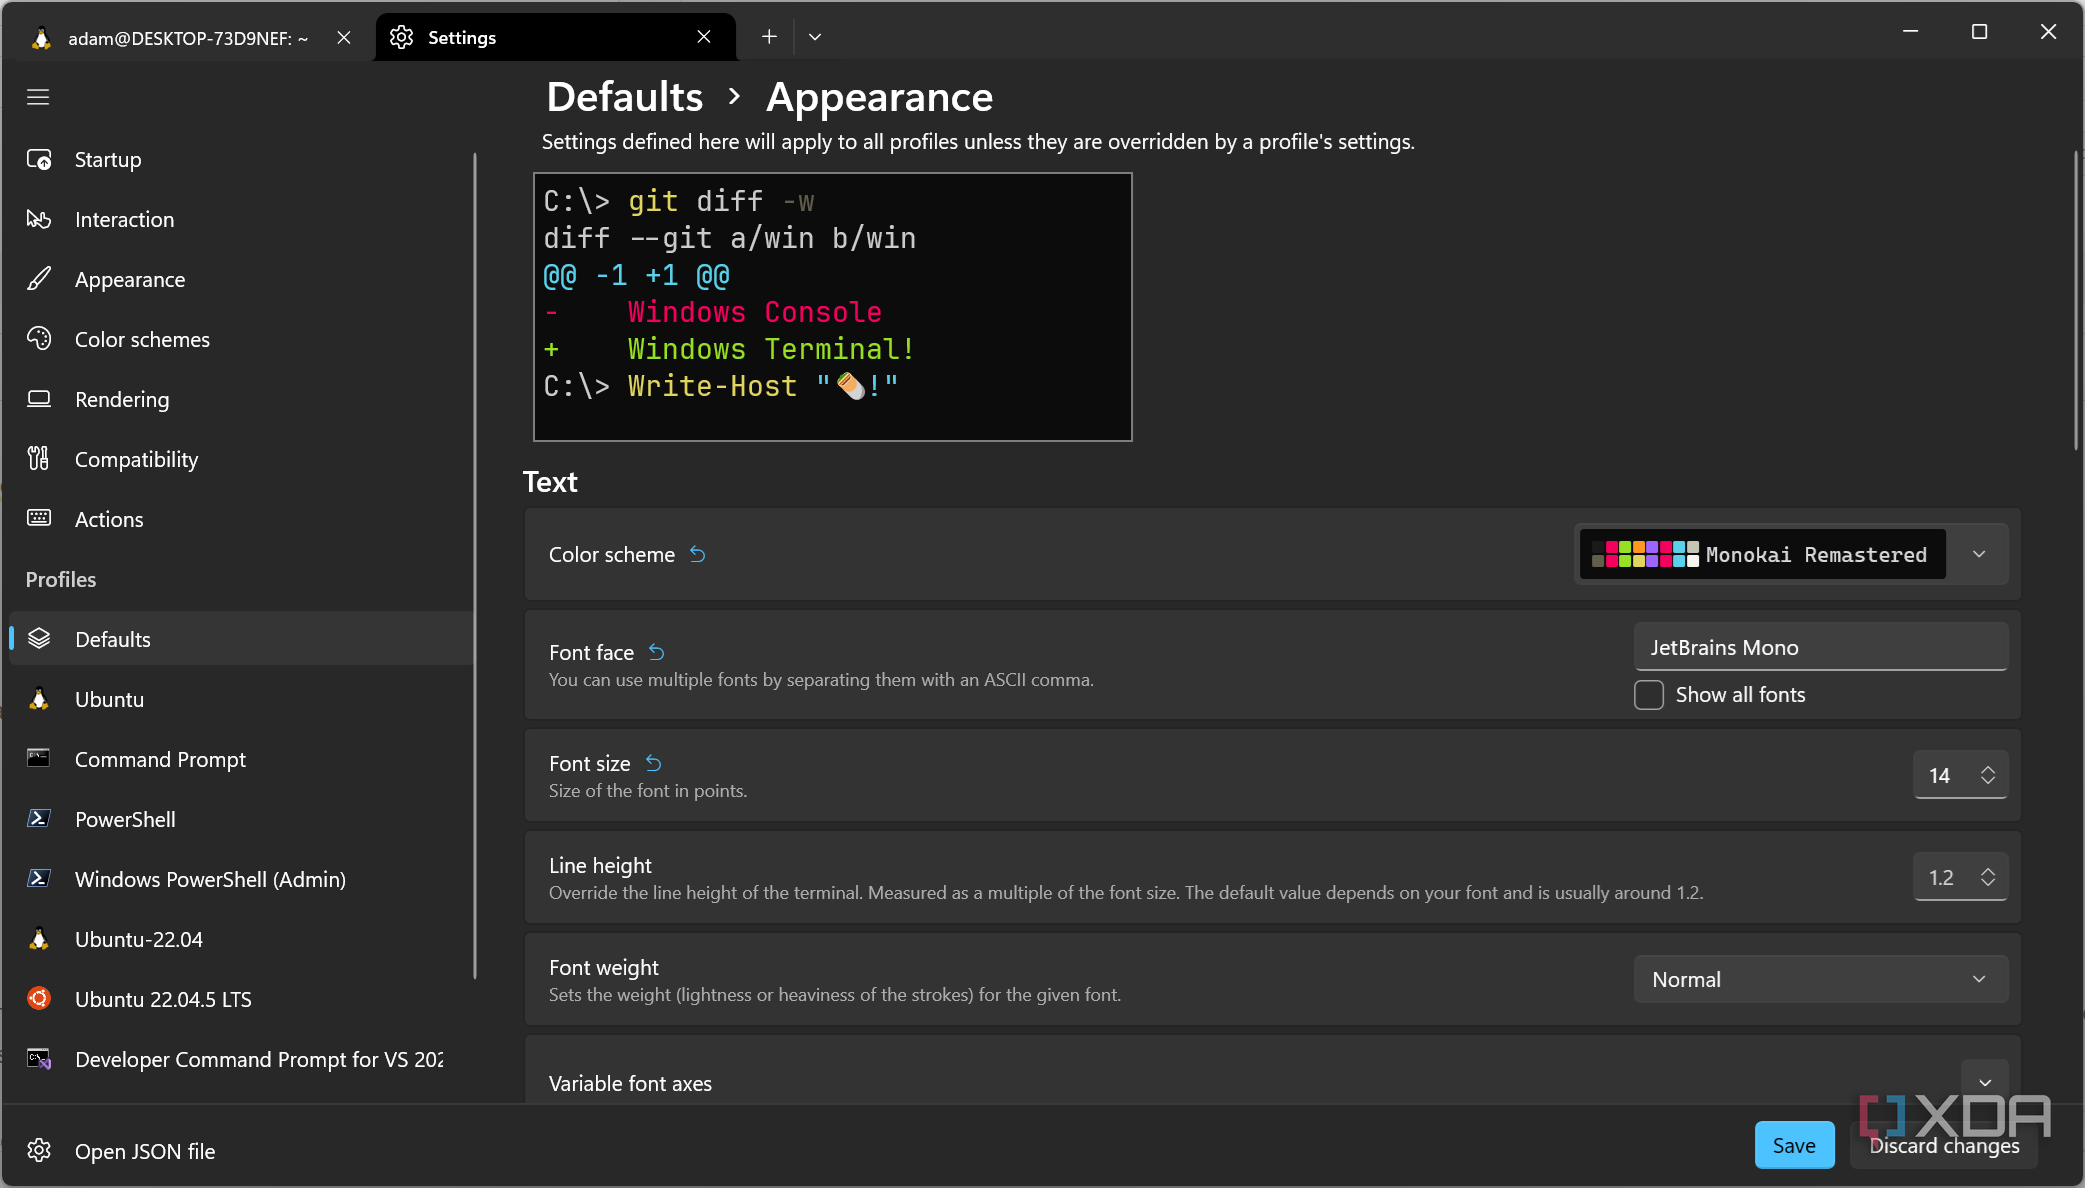Image resolution: width=2085 pixels, height=1188 pixels.
Task: Click the Line height setting label
Action: pyautogui.click(x=600, y=865)
